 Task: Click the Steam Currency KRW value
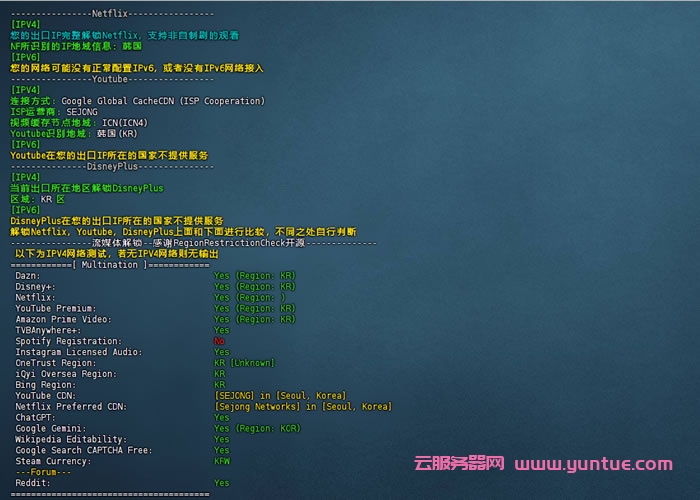click(222, 461)
